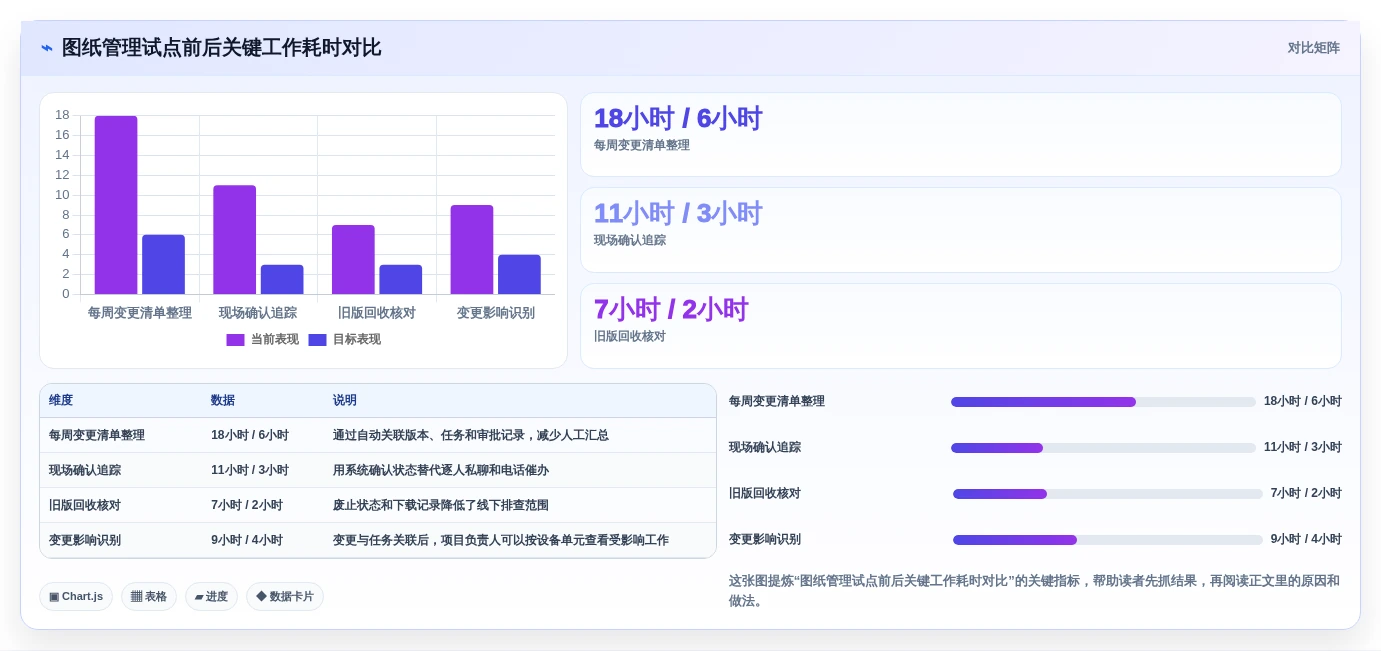Image resolution: width=1381 pixels, height=651 pixels.
Task: Click the 旧版回收核对 progress bar
Action: click(1108, 494)
